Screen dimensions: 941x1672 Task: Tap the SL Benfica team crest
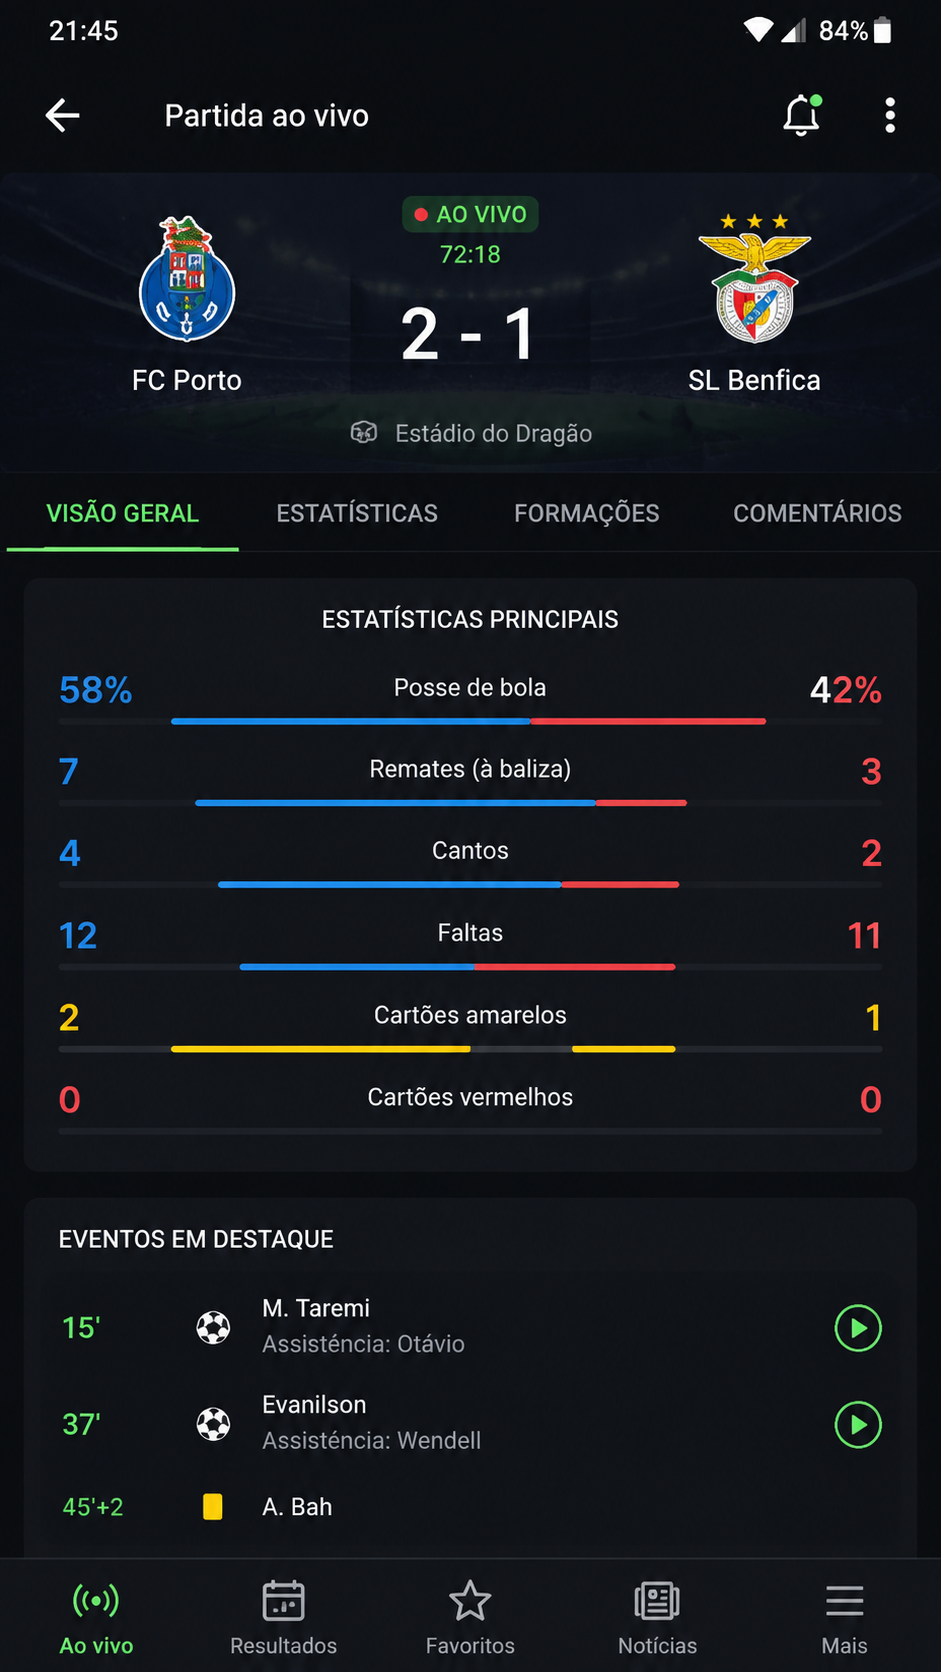(754, 278)
